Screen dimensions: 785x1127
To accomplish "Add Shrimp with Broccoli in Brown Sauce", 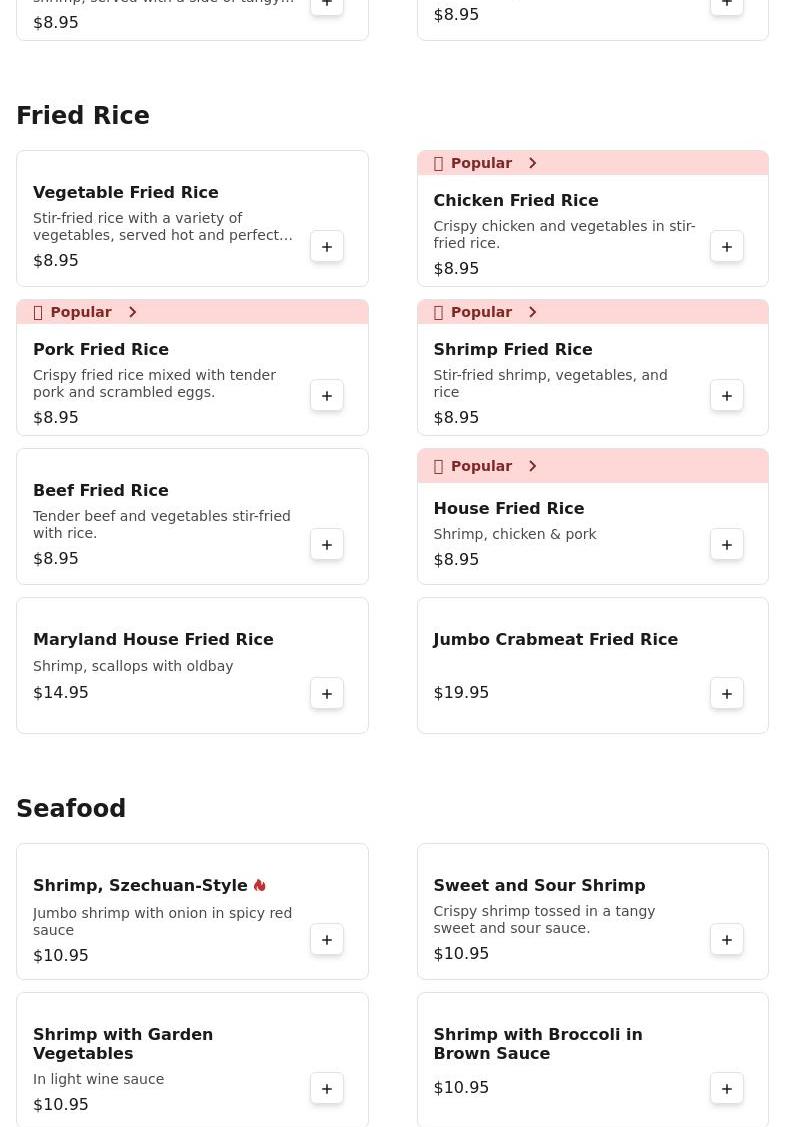I will (x=727, y=1089).
